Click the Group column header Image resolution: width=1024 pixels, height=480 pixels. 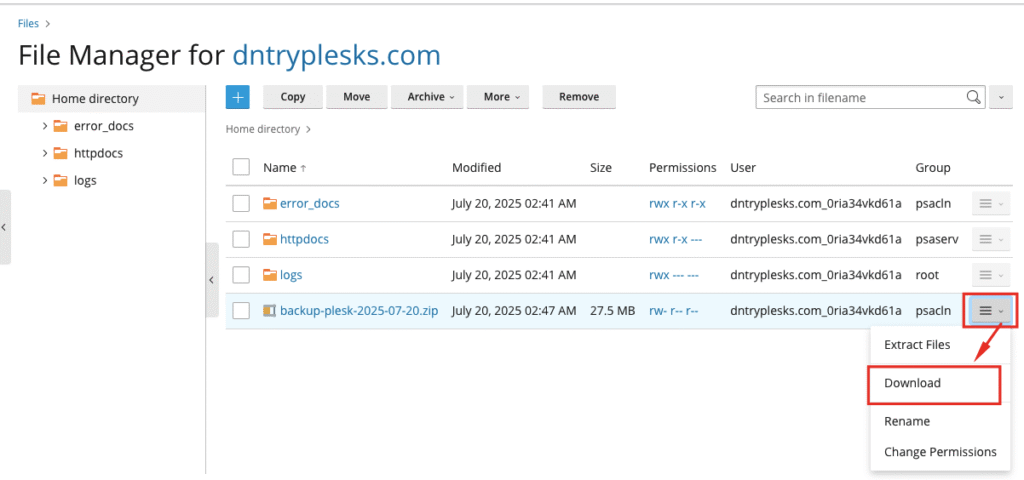[x=933, y=168]
